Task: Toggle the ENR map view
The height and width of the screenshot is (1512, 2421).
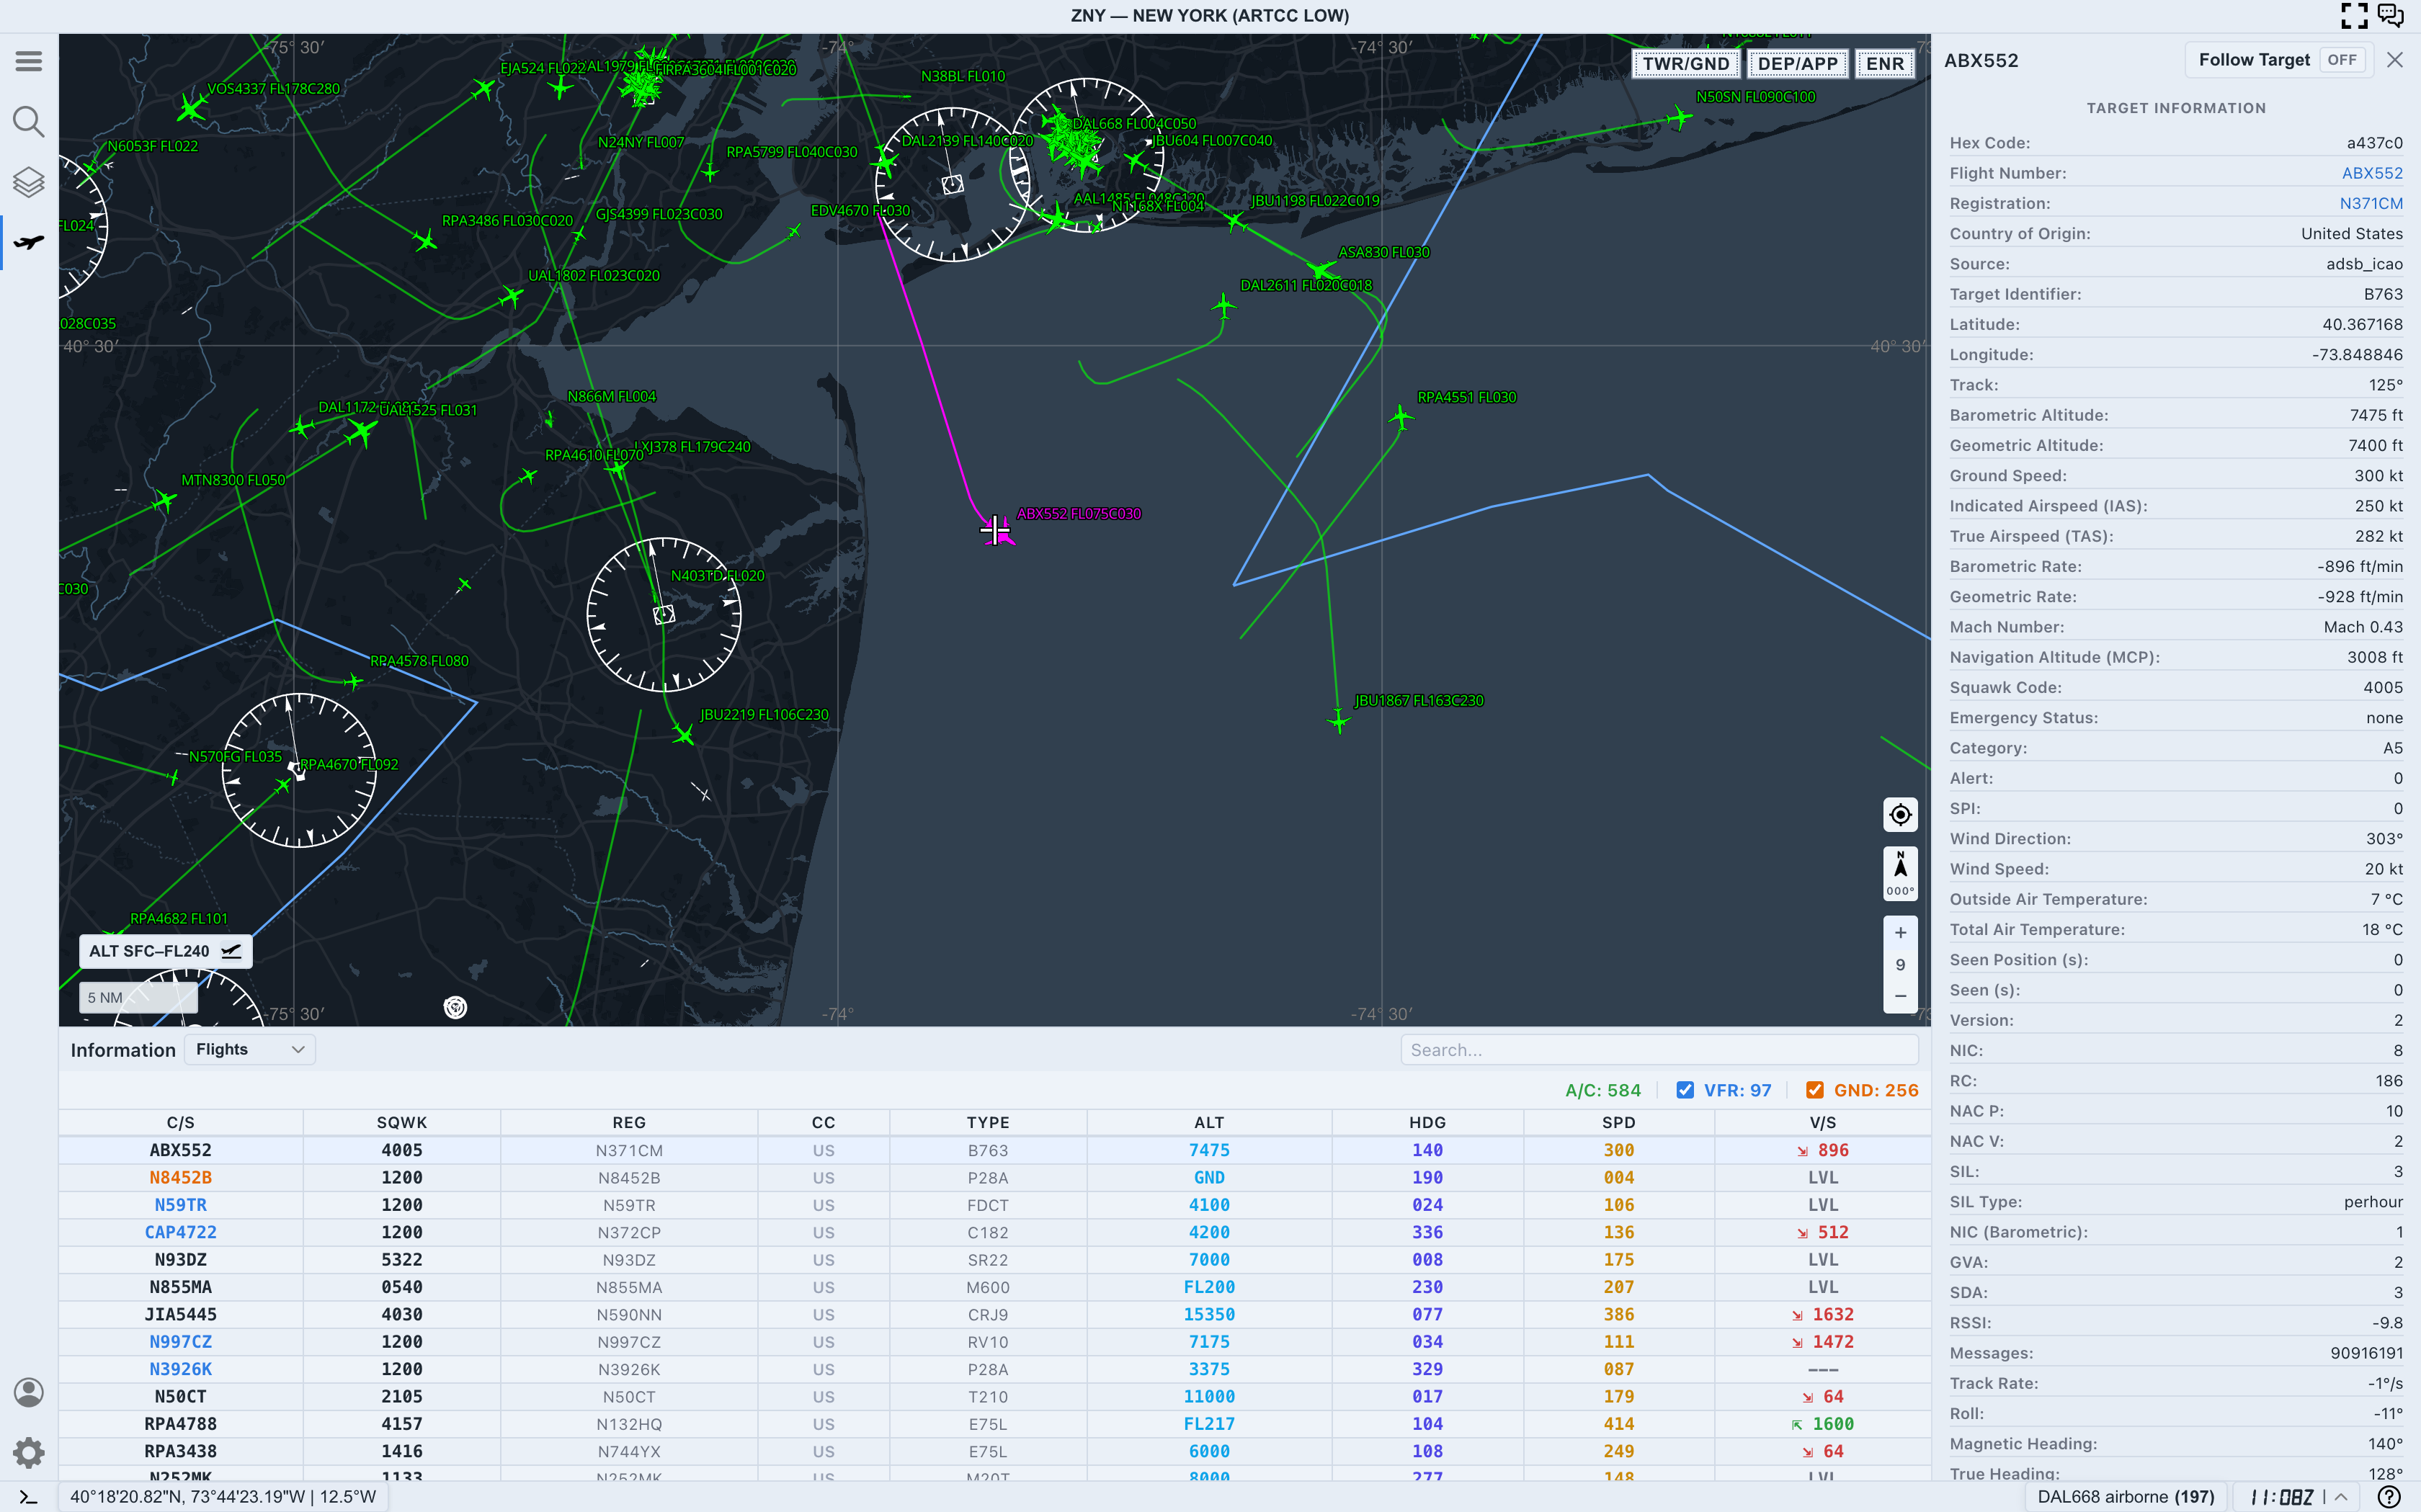Action: pos(1885,64)
